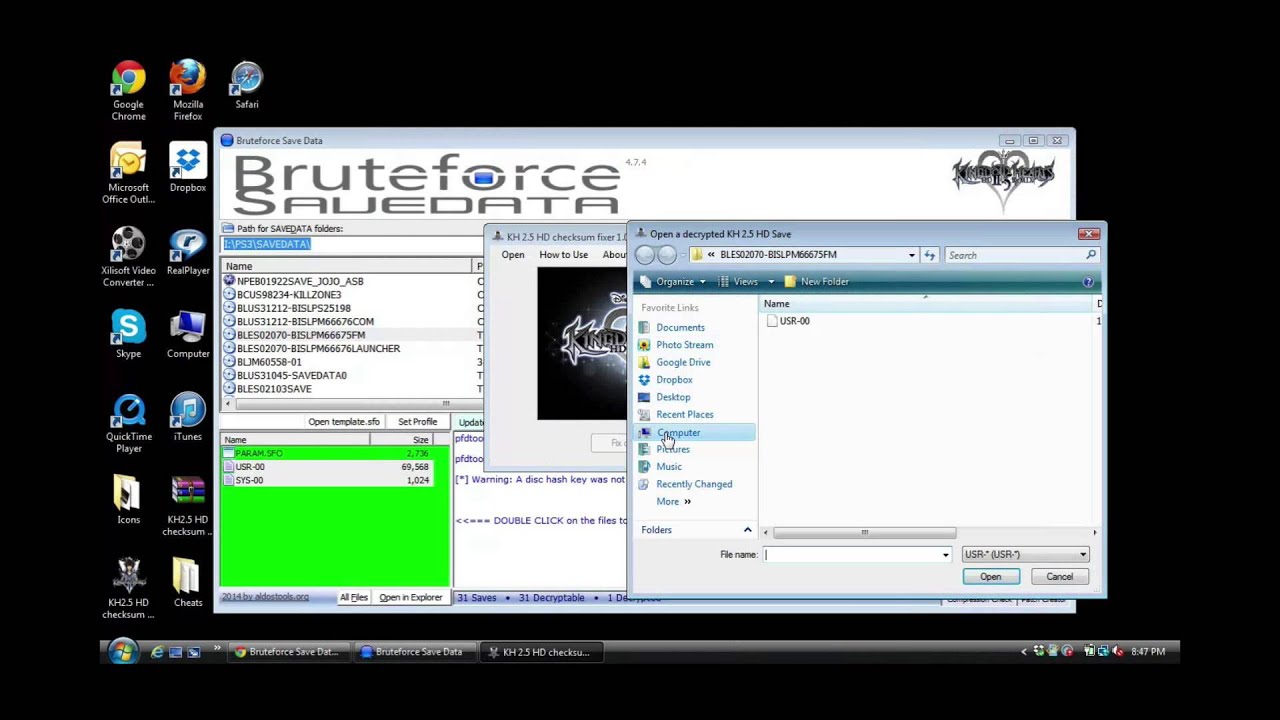The image size is (1280, 720).
Task: Select Desktop in Favorite Links
Action: pos(673,397)
